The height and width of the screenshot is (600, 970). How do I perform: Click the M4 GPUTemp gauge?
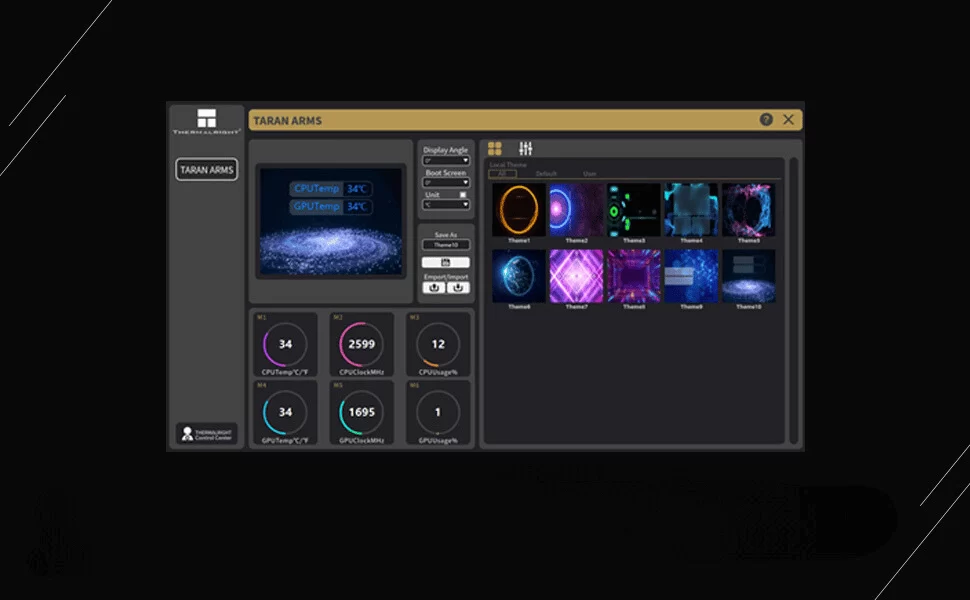coord(285,413)
